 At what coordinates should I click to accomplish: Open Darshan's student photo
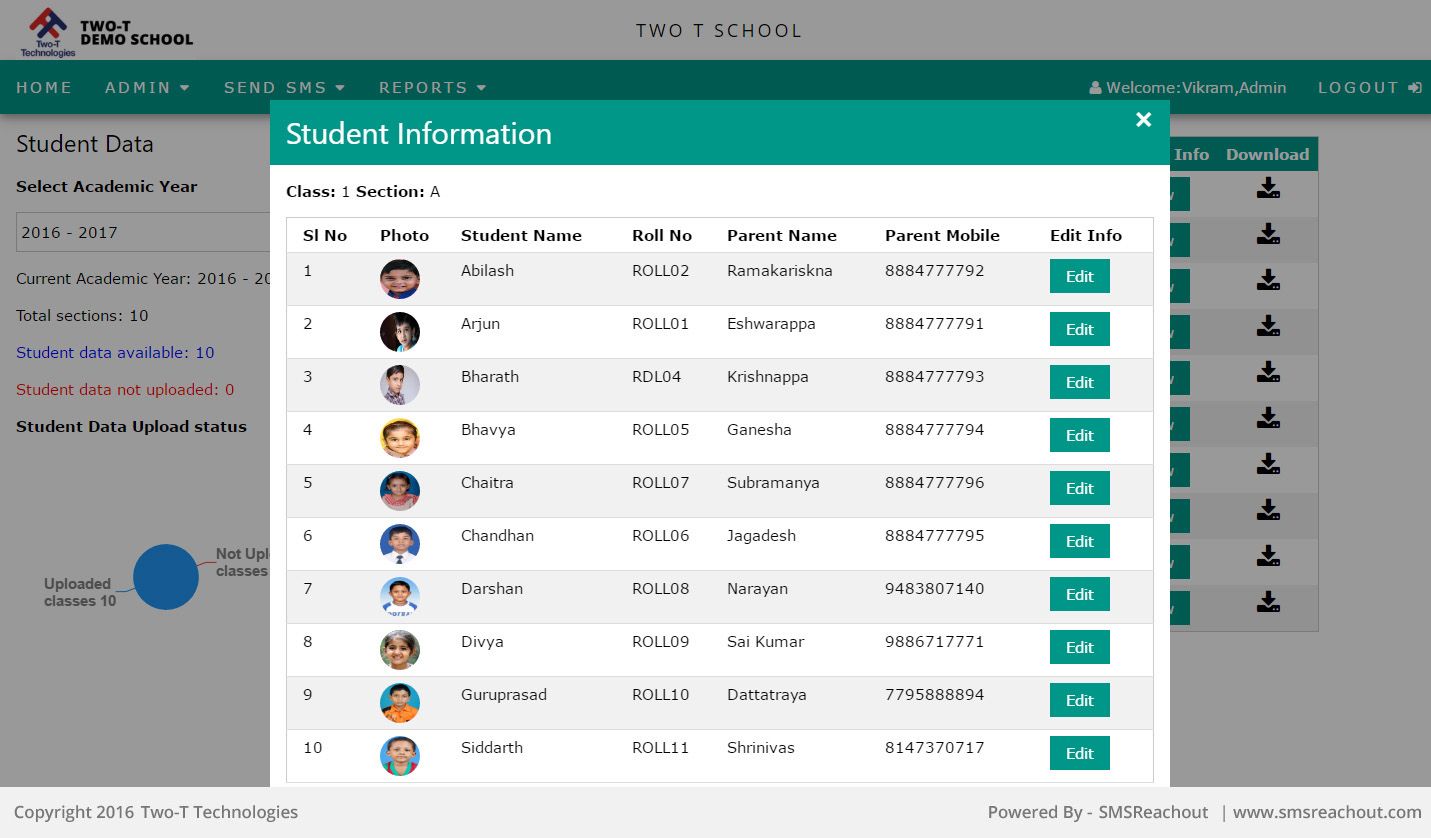pos(400,597)
